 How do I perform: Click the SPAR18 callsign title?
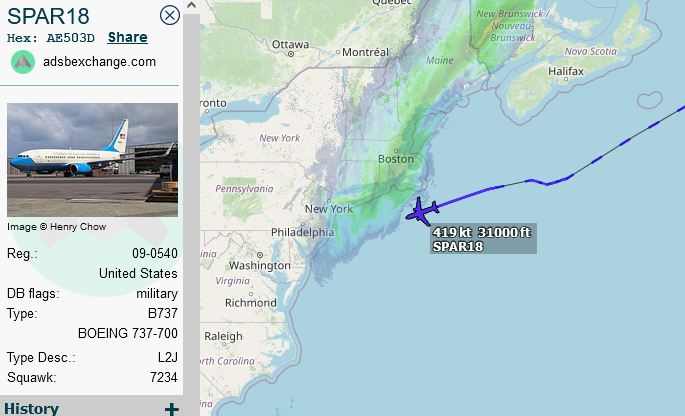click(48, 16)
